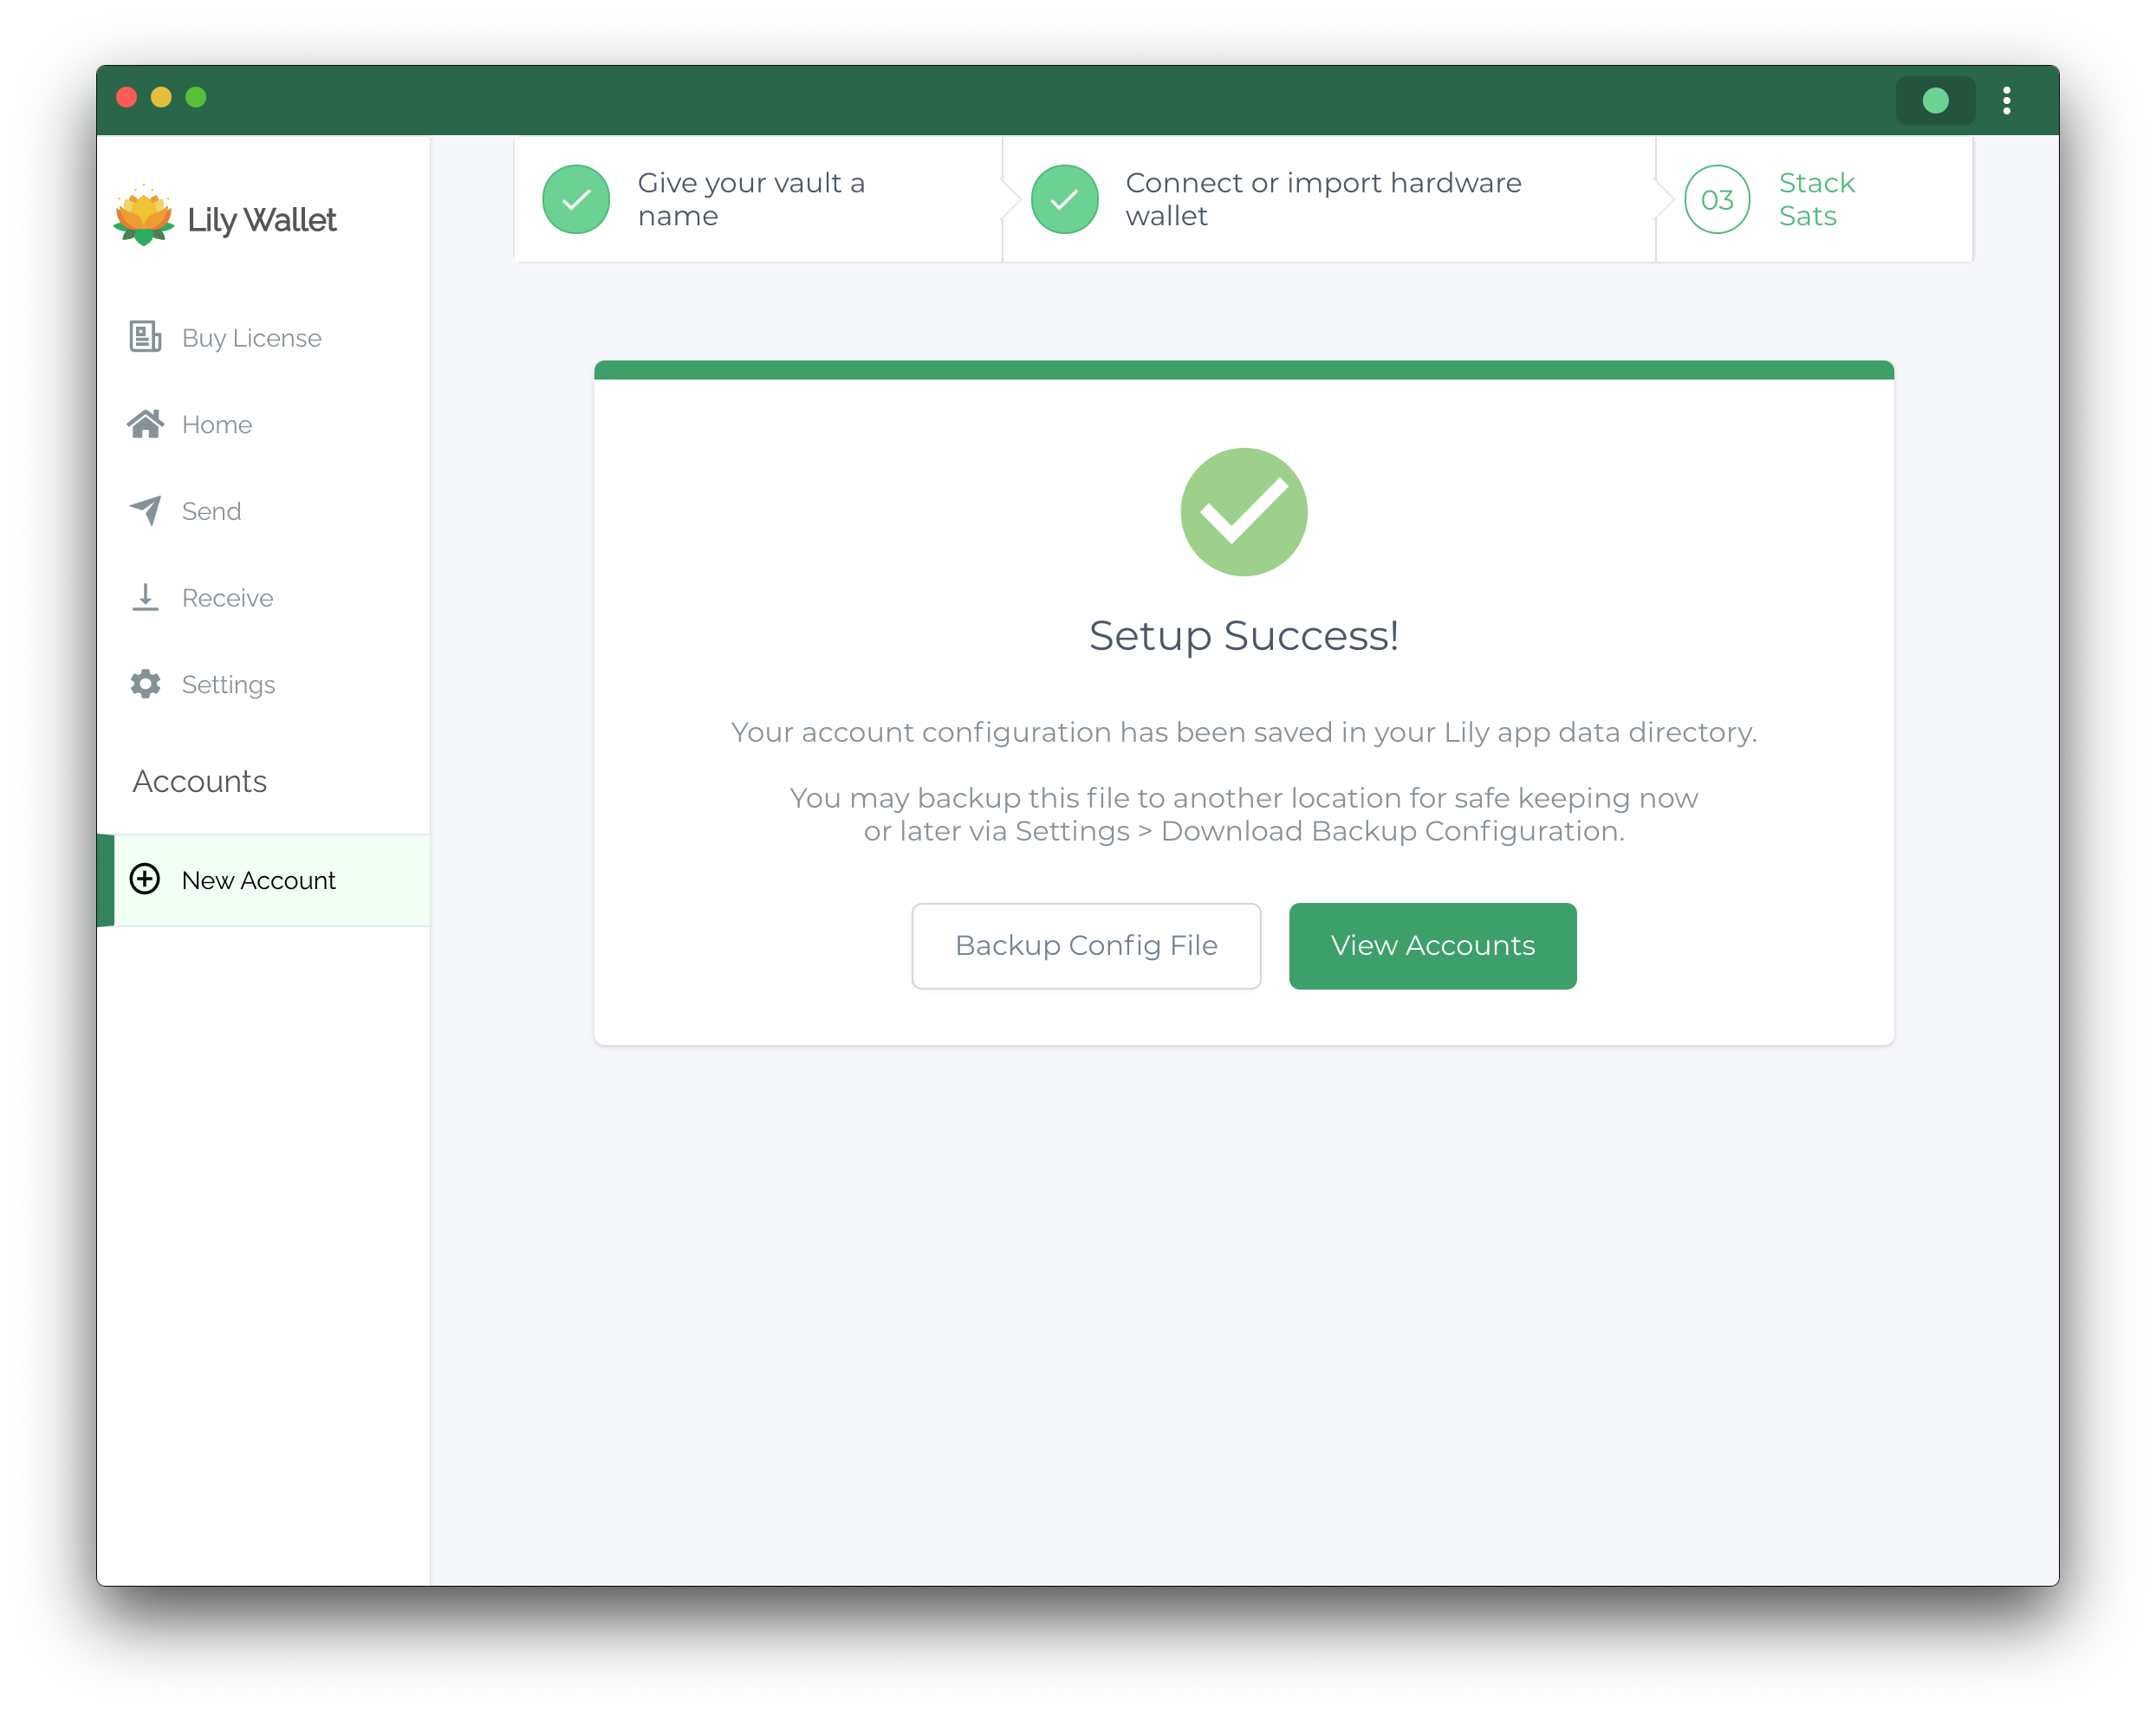Click the green status indicator dot
The width and height of the screenshot is (2156, 1714).
click(x=1939, y=100)
